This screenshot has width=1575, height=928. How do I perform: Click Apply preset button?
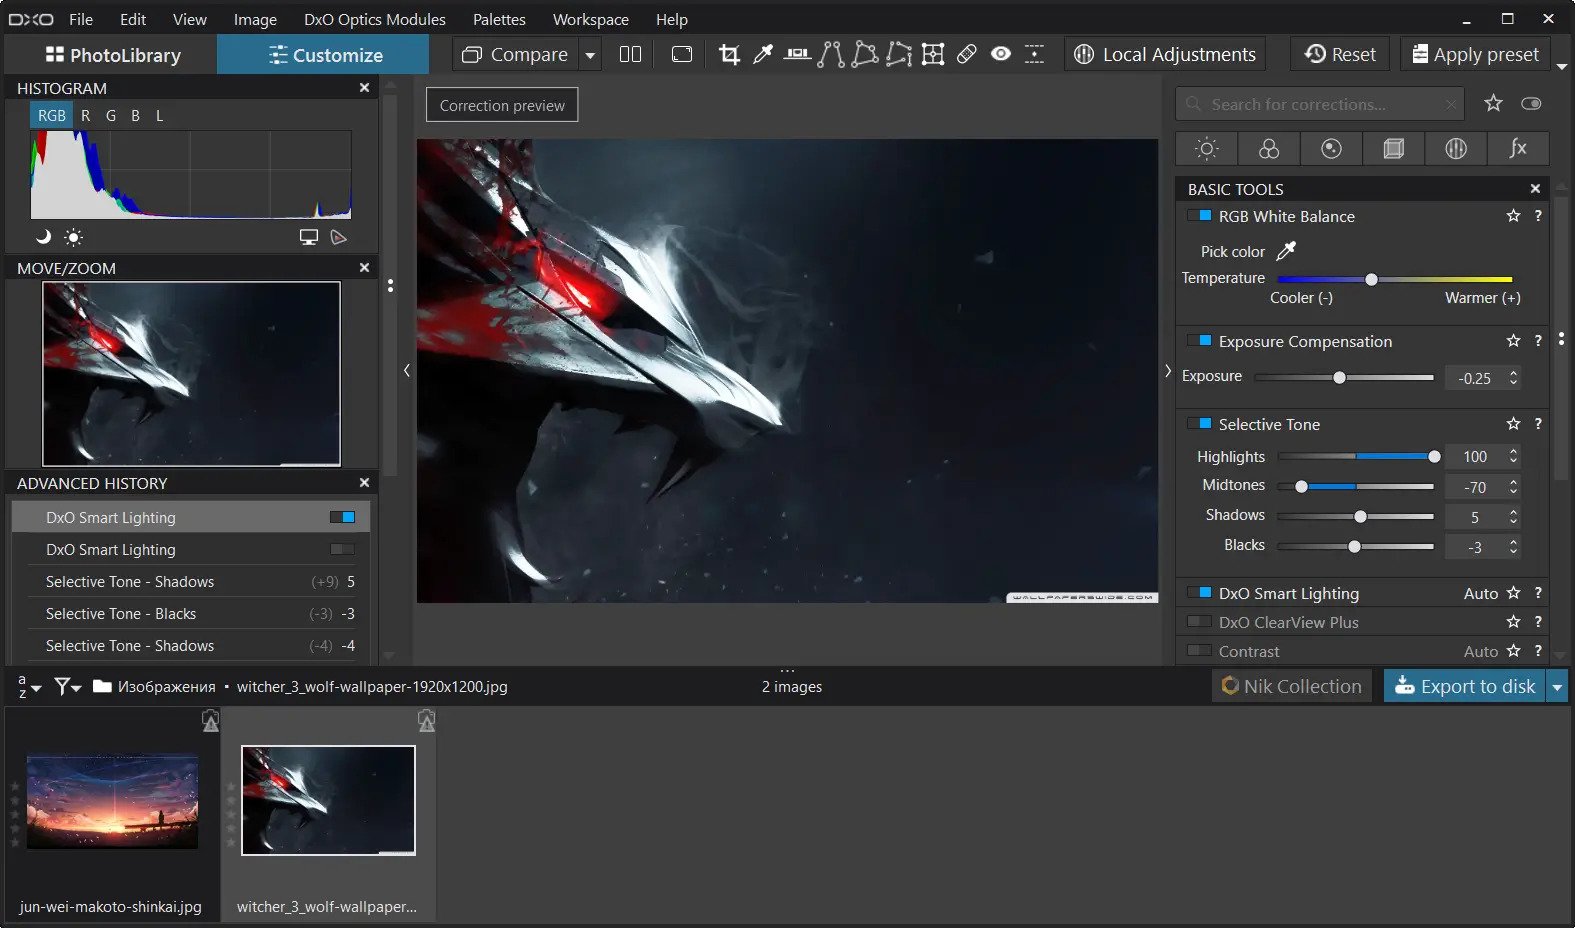[1476, 54]
